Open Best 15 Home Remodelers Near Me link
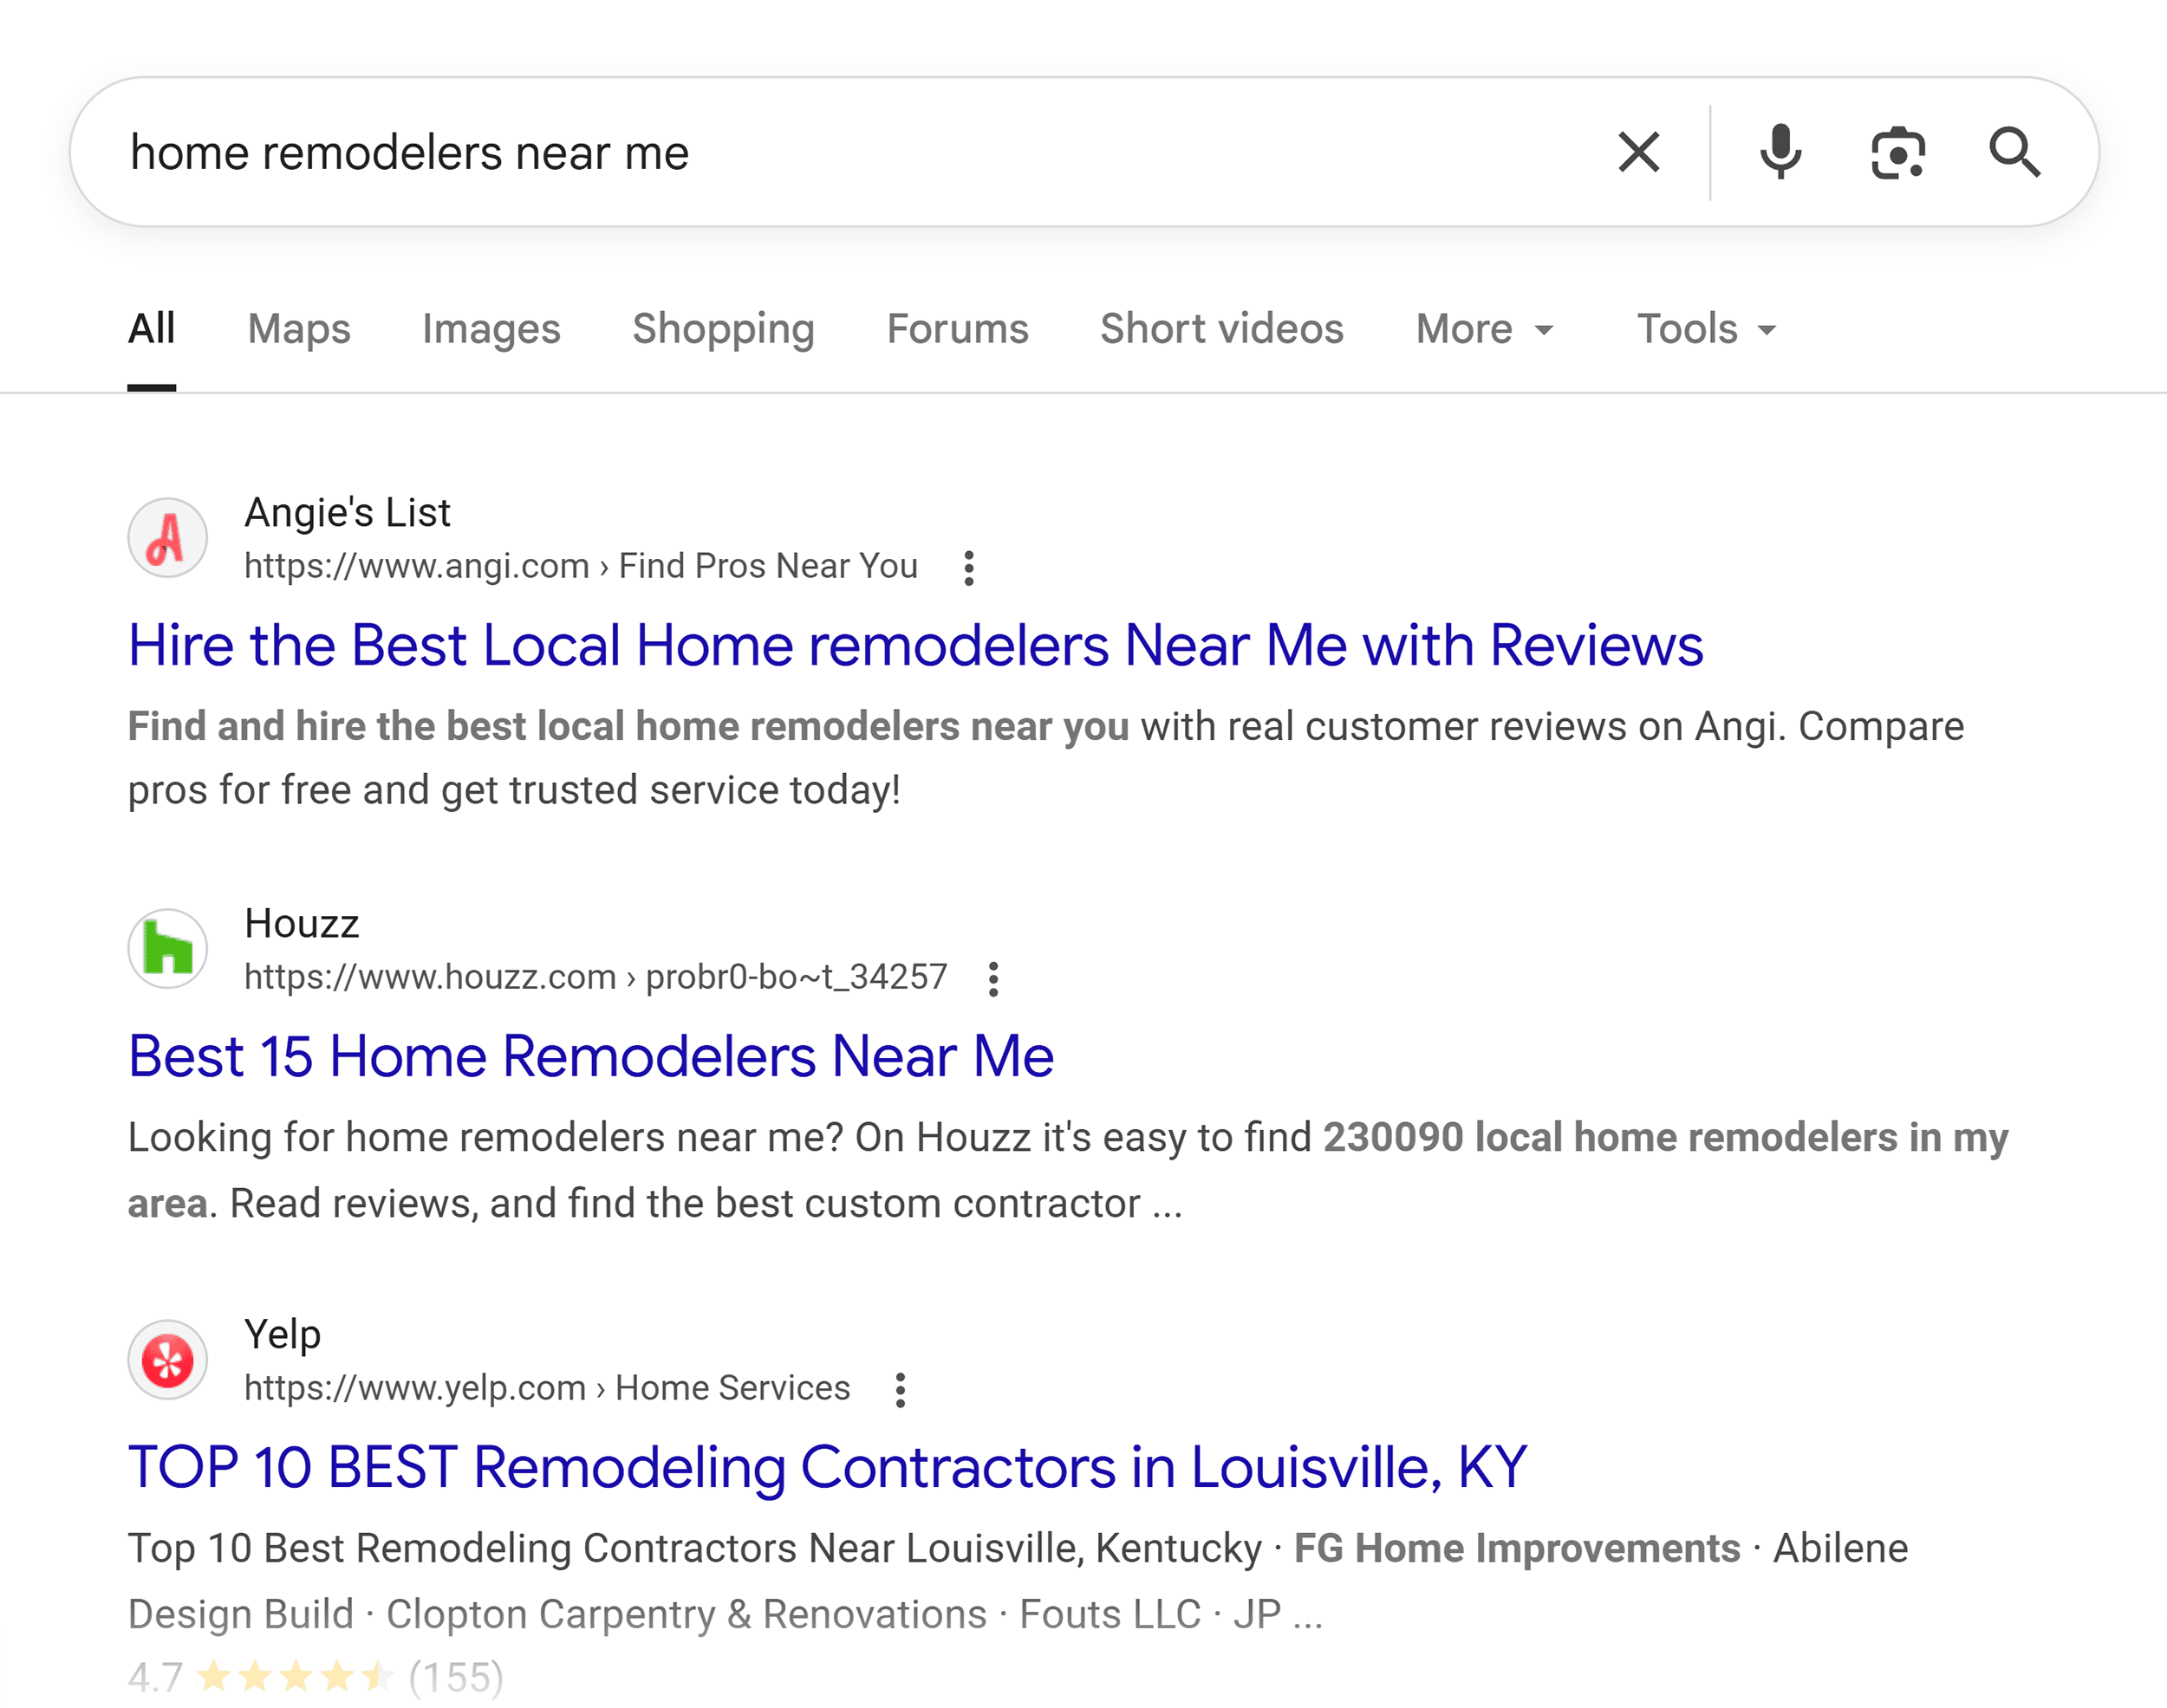2167x1708 pixels. 591,1056
